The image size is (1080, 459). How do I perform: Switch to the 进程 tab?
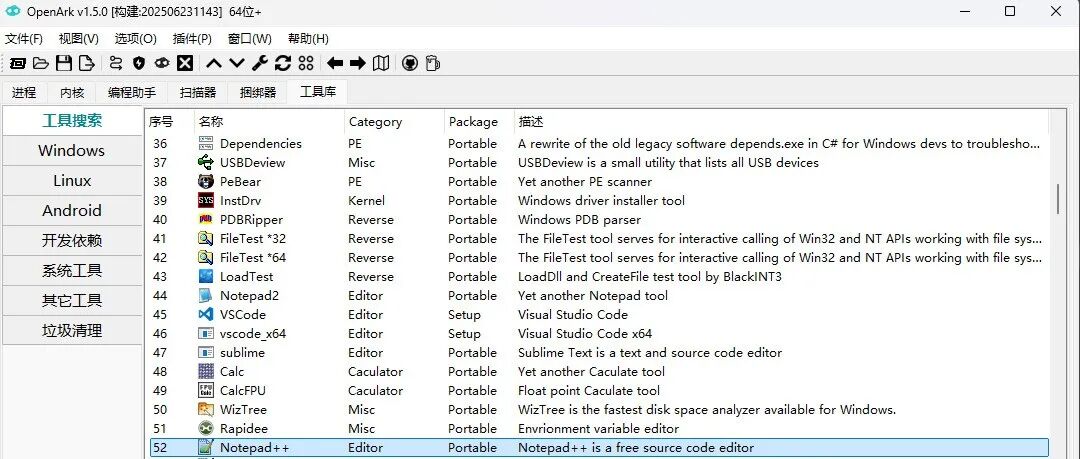[x=24, y=92]
